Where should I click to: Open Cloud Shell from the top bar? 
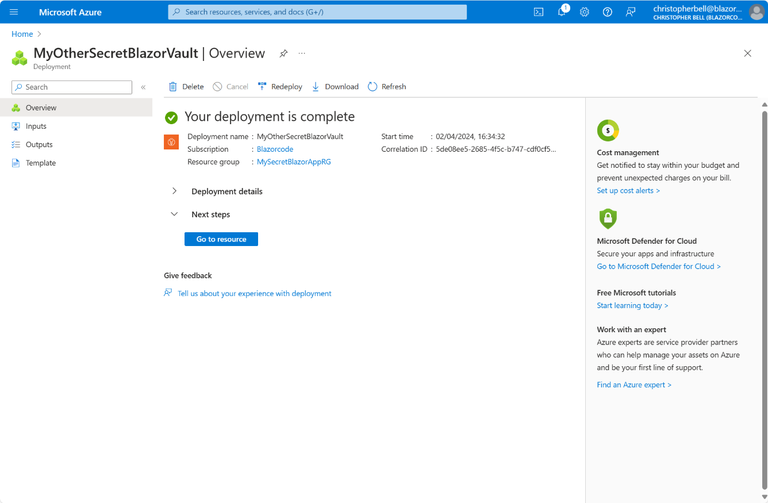pyautogui.click(x=538, y=12)
